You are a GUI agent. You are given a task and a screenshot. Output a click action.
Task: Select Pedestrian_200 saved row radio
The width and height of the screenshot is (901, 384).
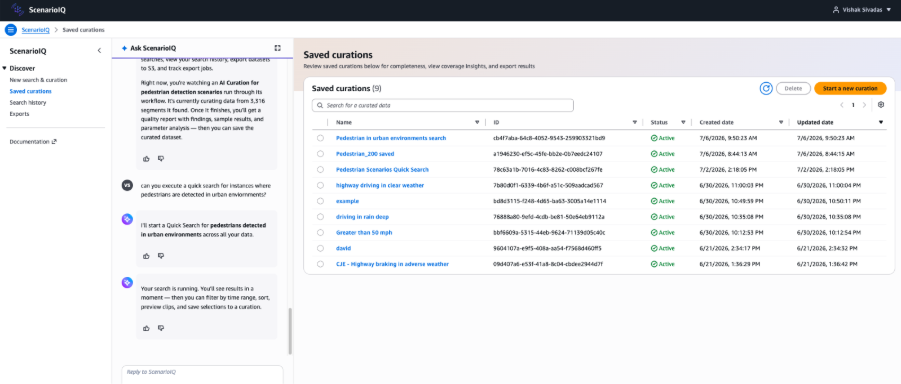click(x=320, y=154)
